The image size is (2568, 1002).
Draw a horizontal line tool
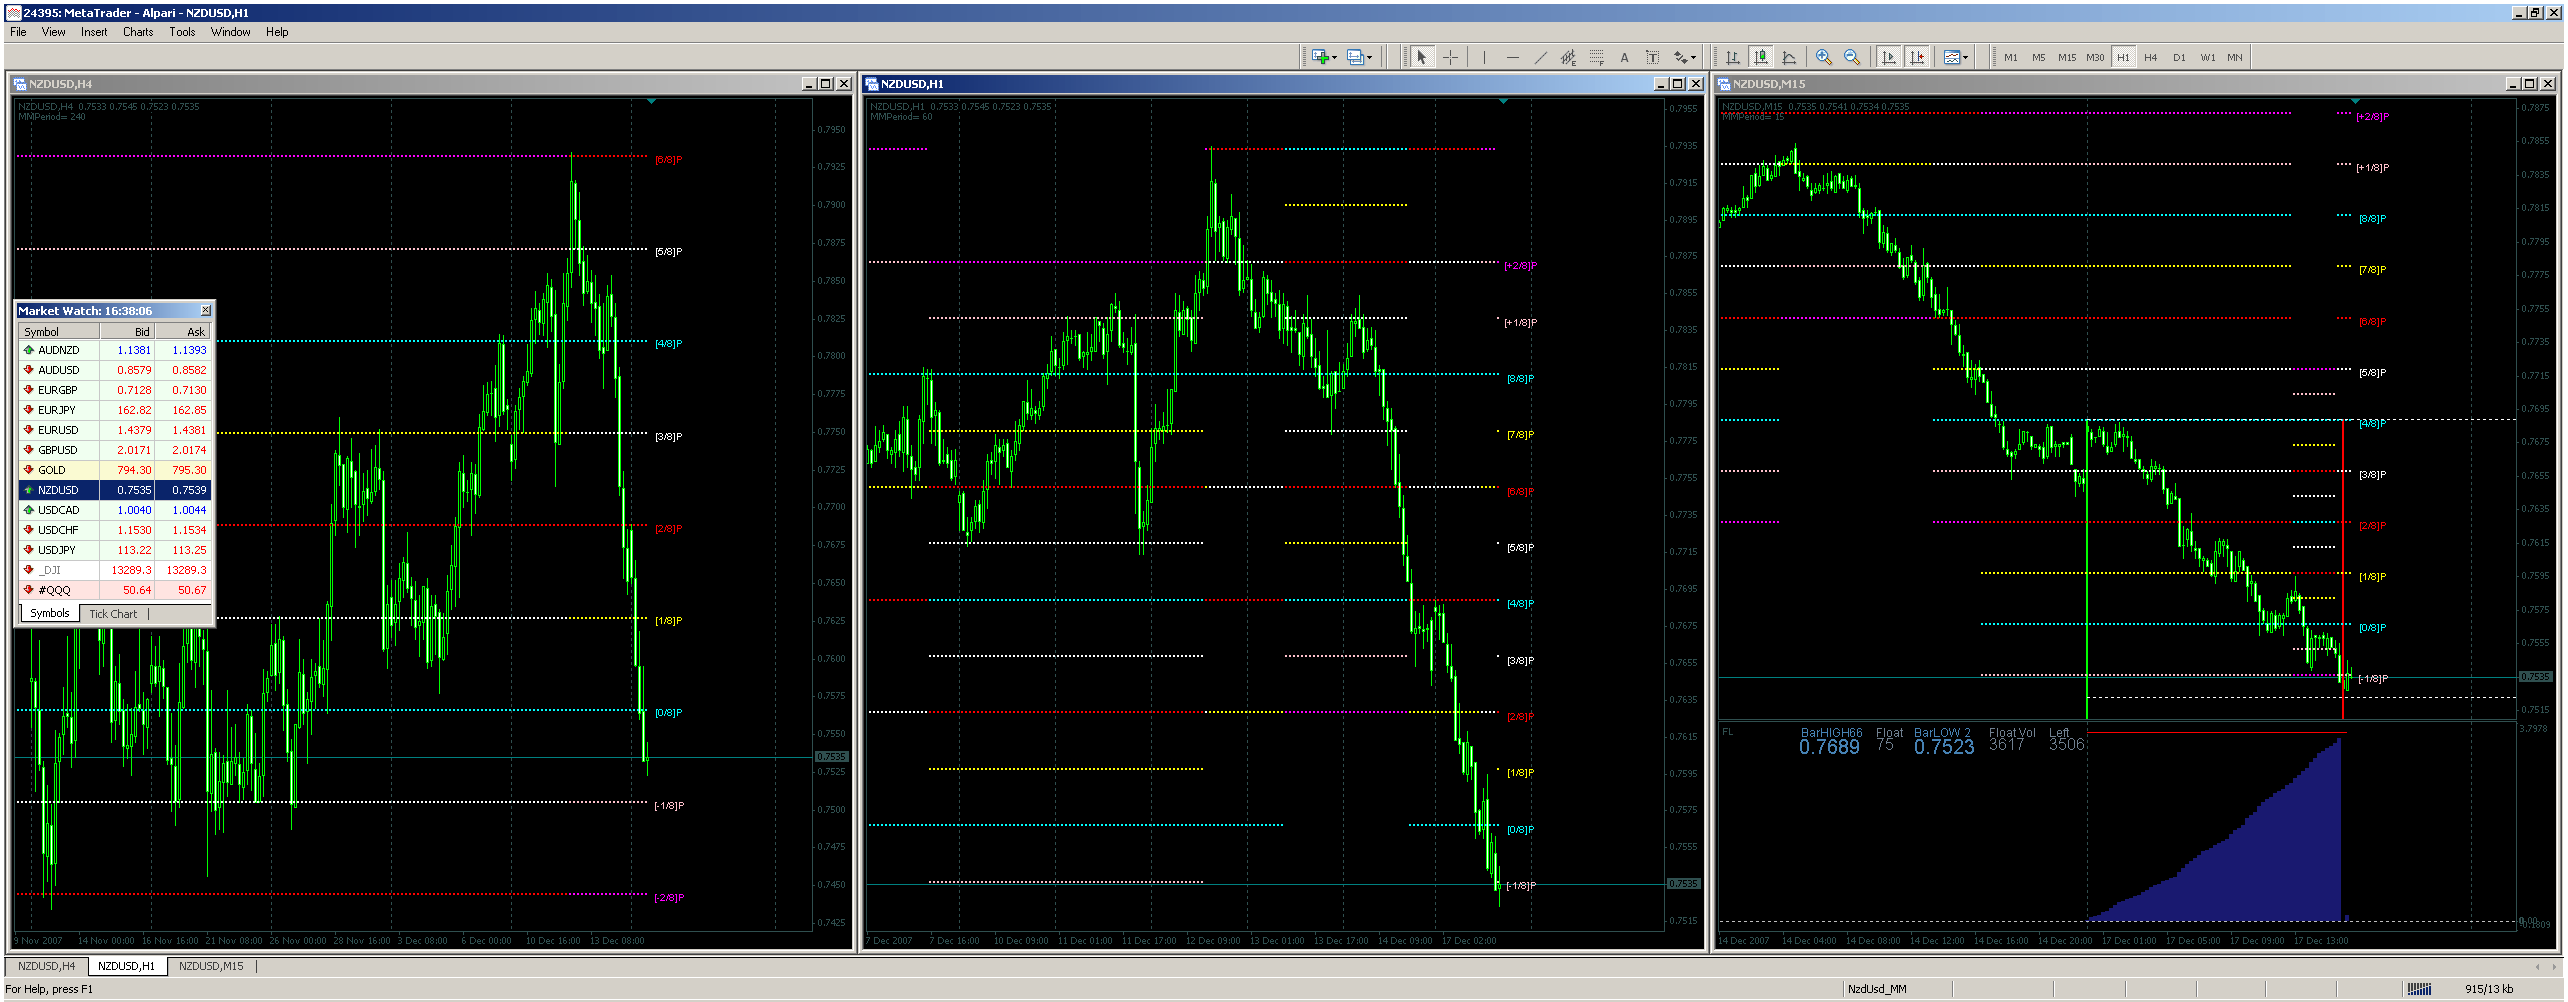1512,57
